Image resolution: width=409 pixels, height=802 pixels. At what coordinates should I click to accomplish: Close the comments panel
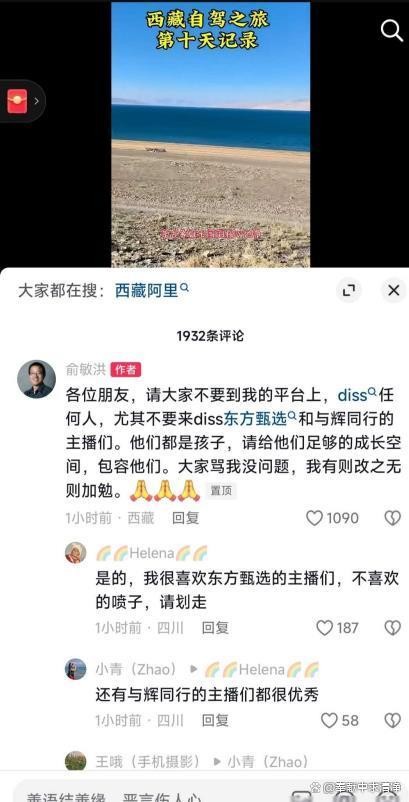click(x=394, y=291)
